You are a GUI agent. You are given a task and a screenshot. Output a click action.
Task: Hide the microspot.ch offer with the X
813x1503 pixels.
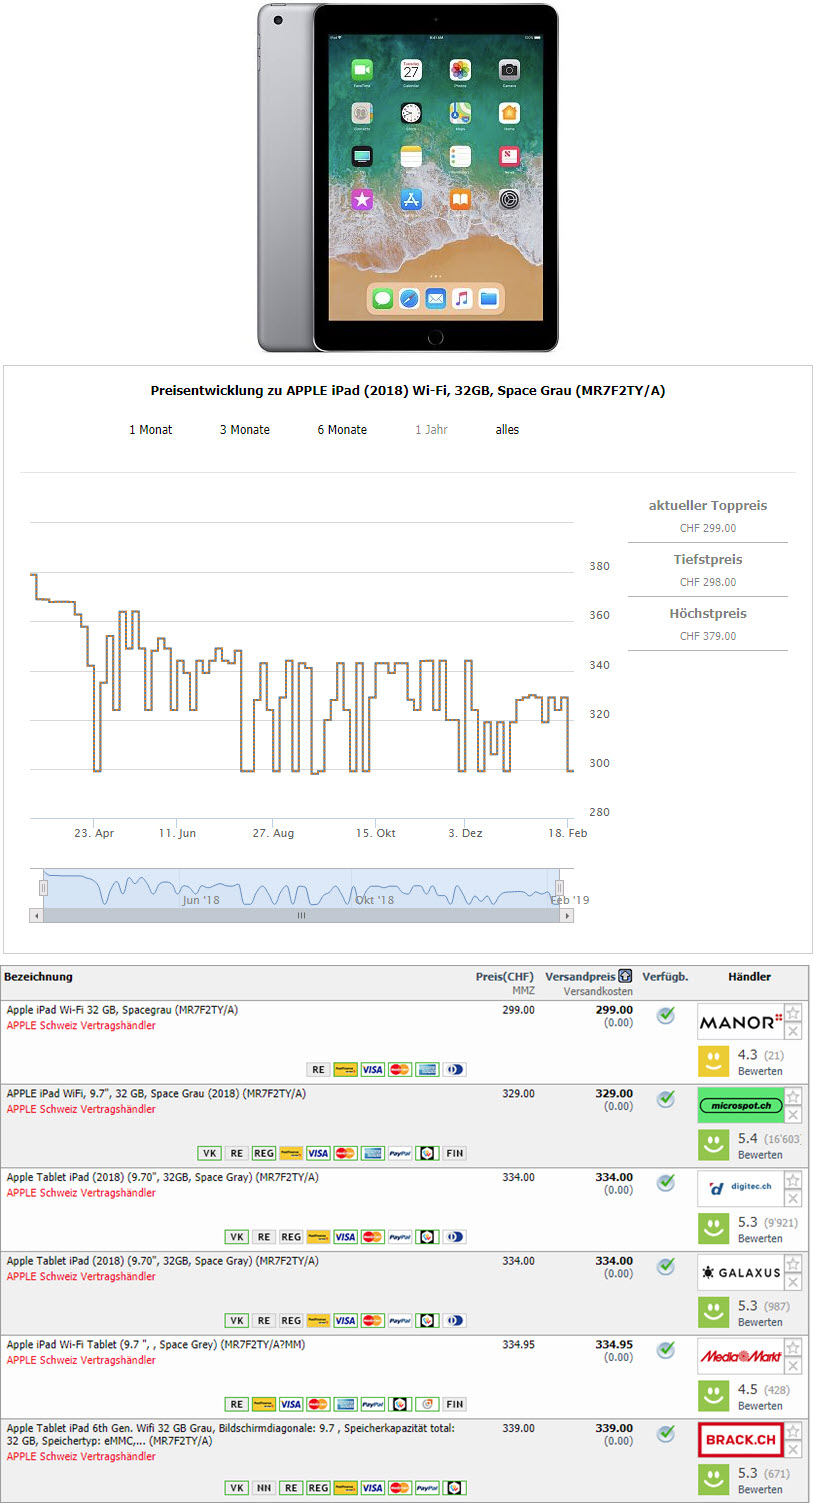point(793,1115)
